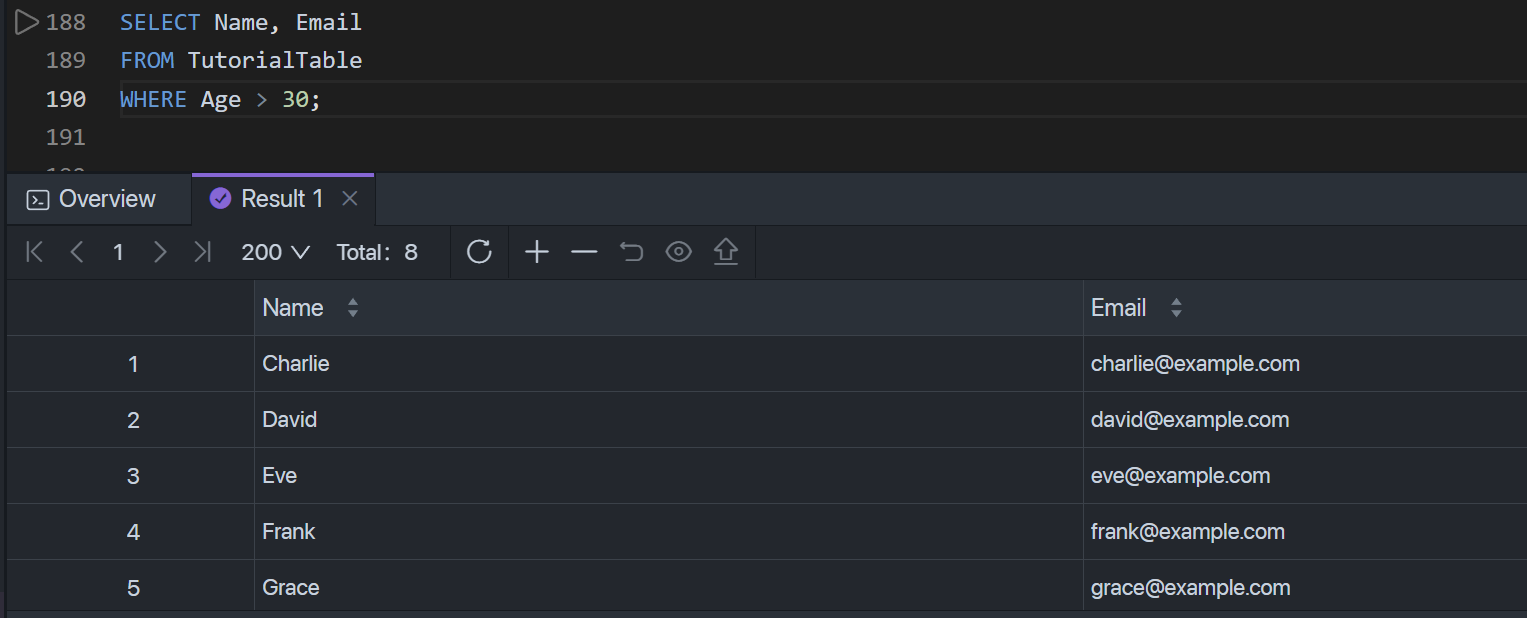Close the Result 1 tab
1527x618 pixels.
(x=350, y=199)
